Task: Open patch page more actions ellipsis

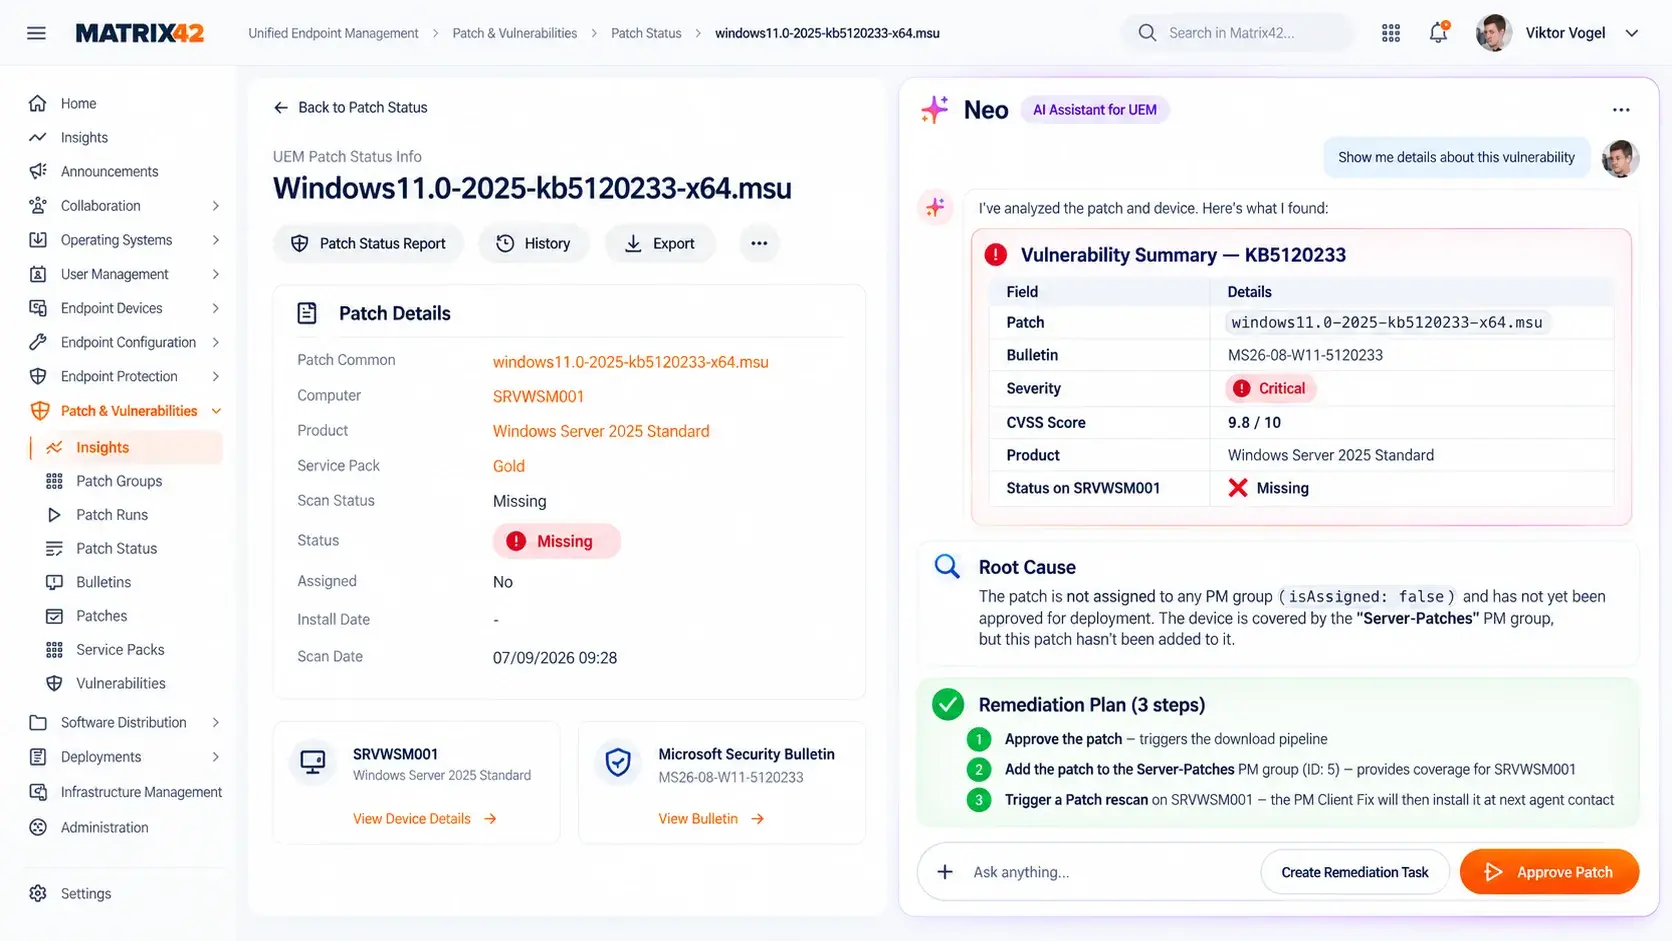Action: [759, 243]
